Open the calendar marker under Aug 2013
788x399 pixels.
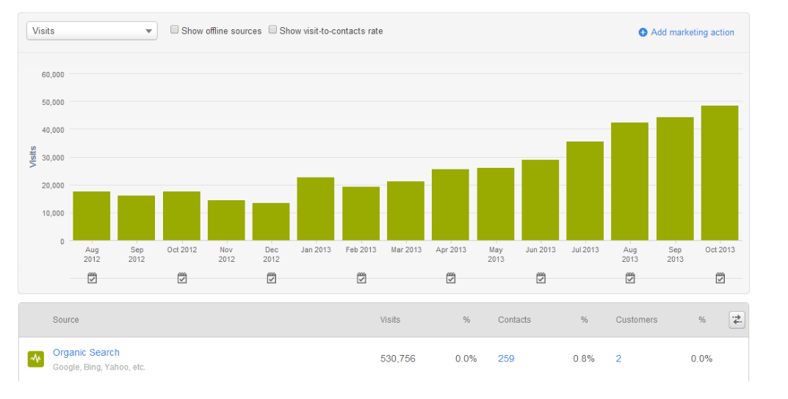pyautogui.click(x=630, y=278)
